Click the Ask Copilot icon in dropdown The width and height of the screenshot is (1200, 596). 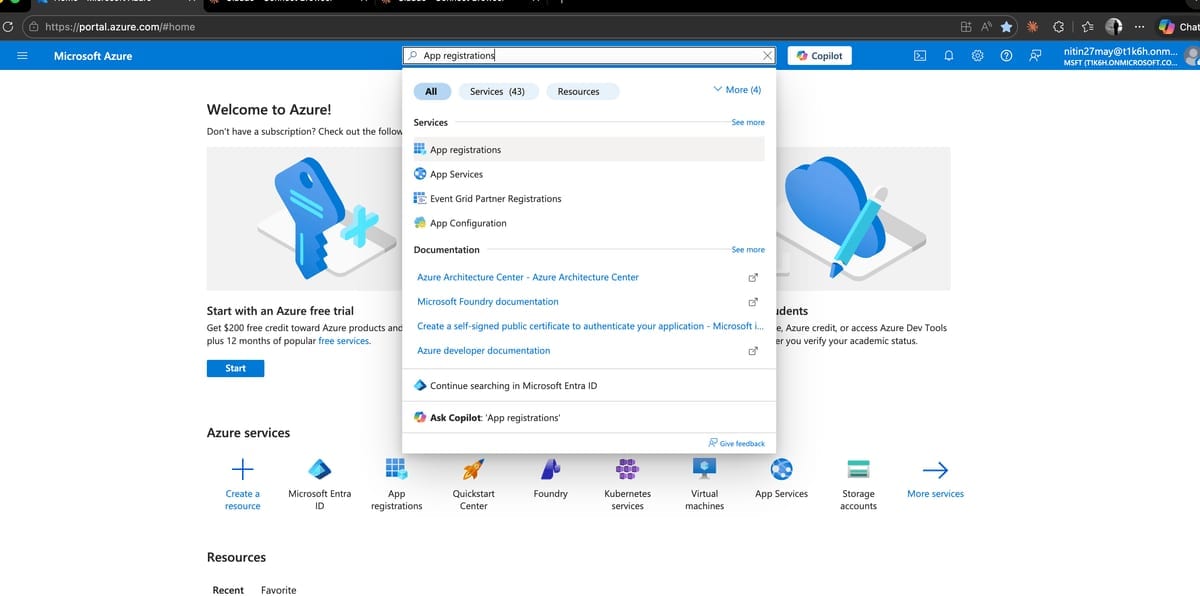coord(420,417)
